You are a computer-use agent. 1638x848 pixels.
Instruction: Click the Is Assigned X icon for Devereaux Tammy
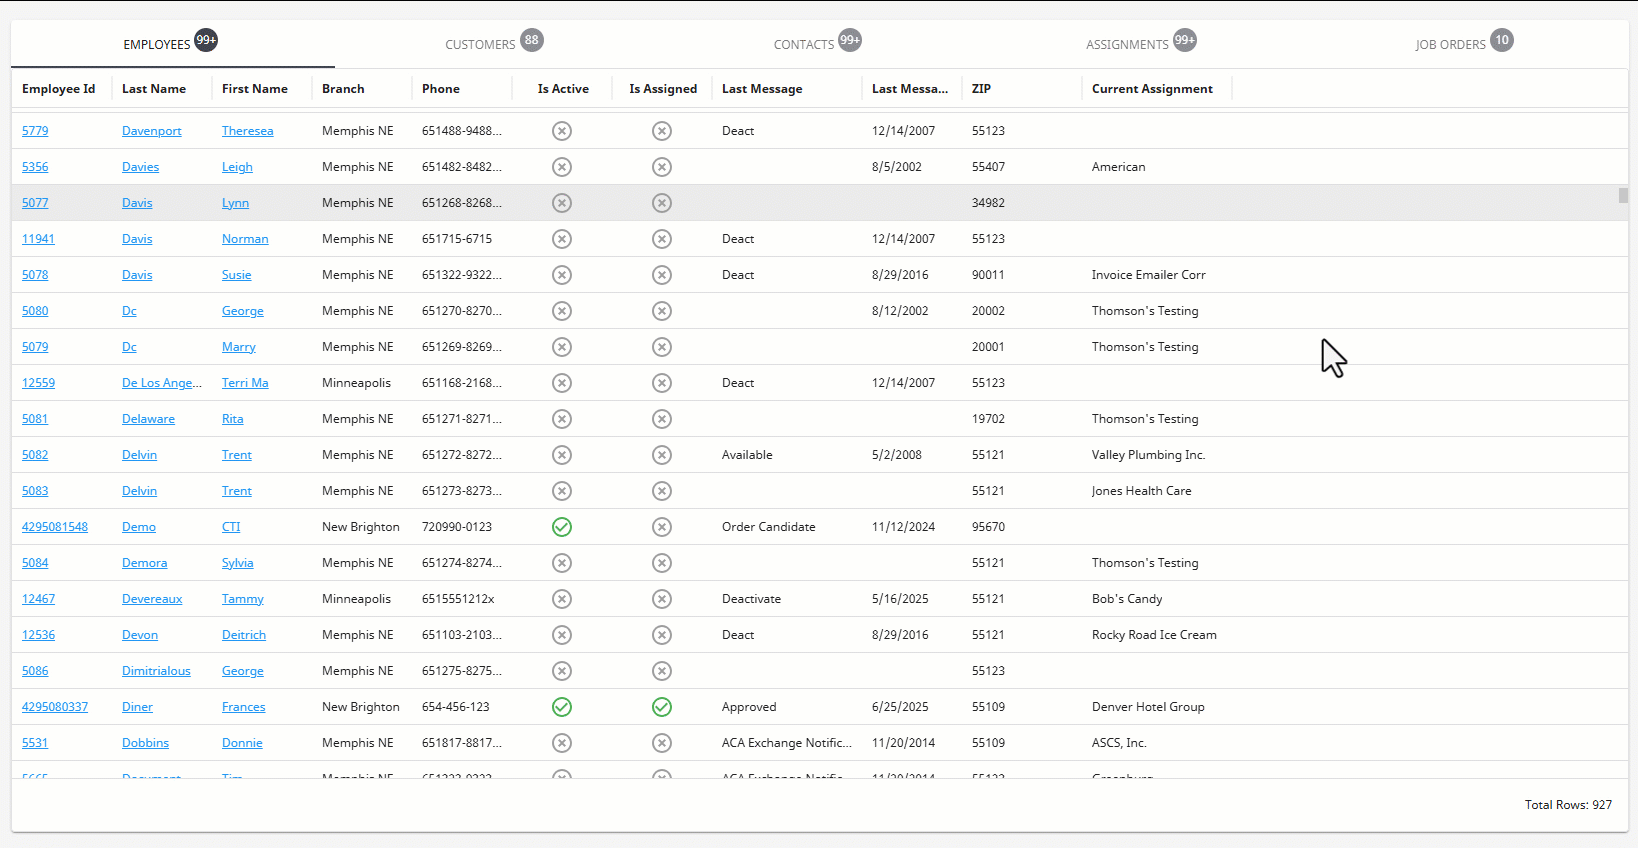(x=662, y=599)
